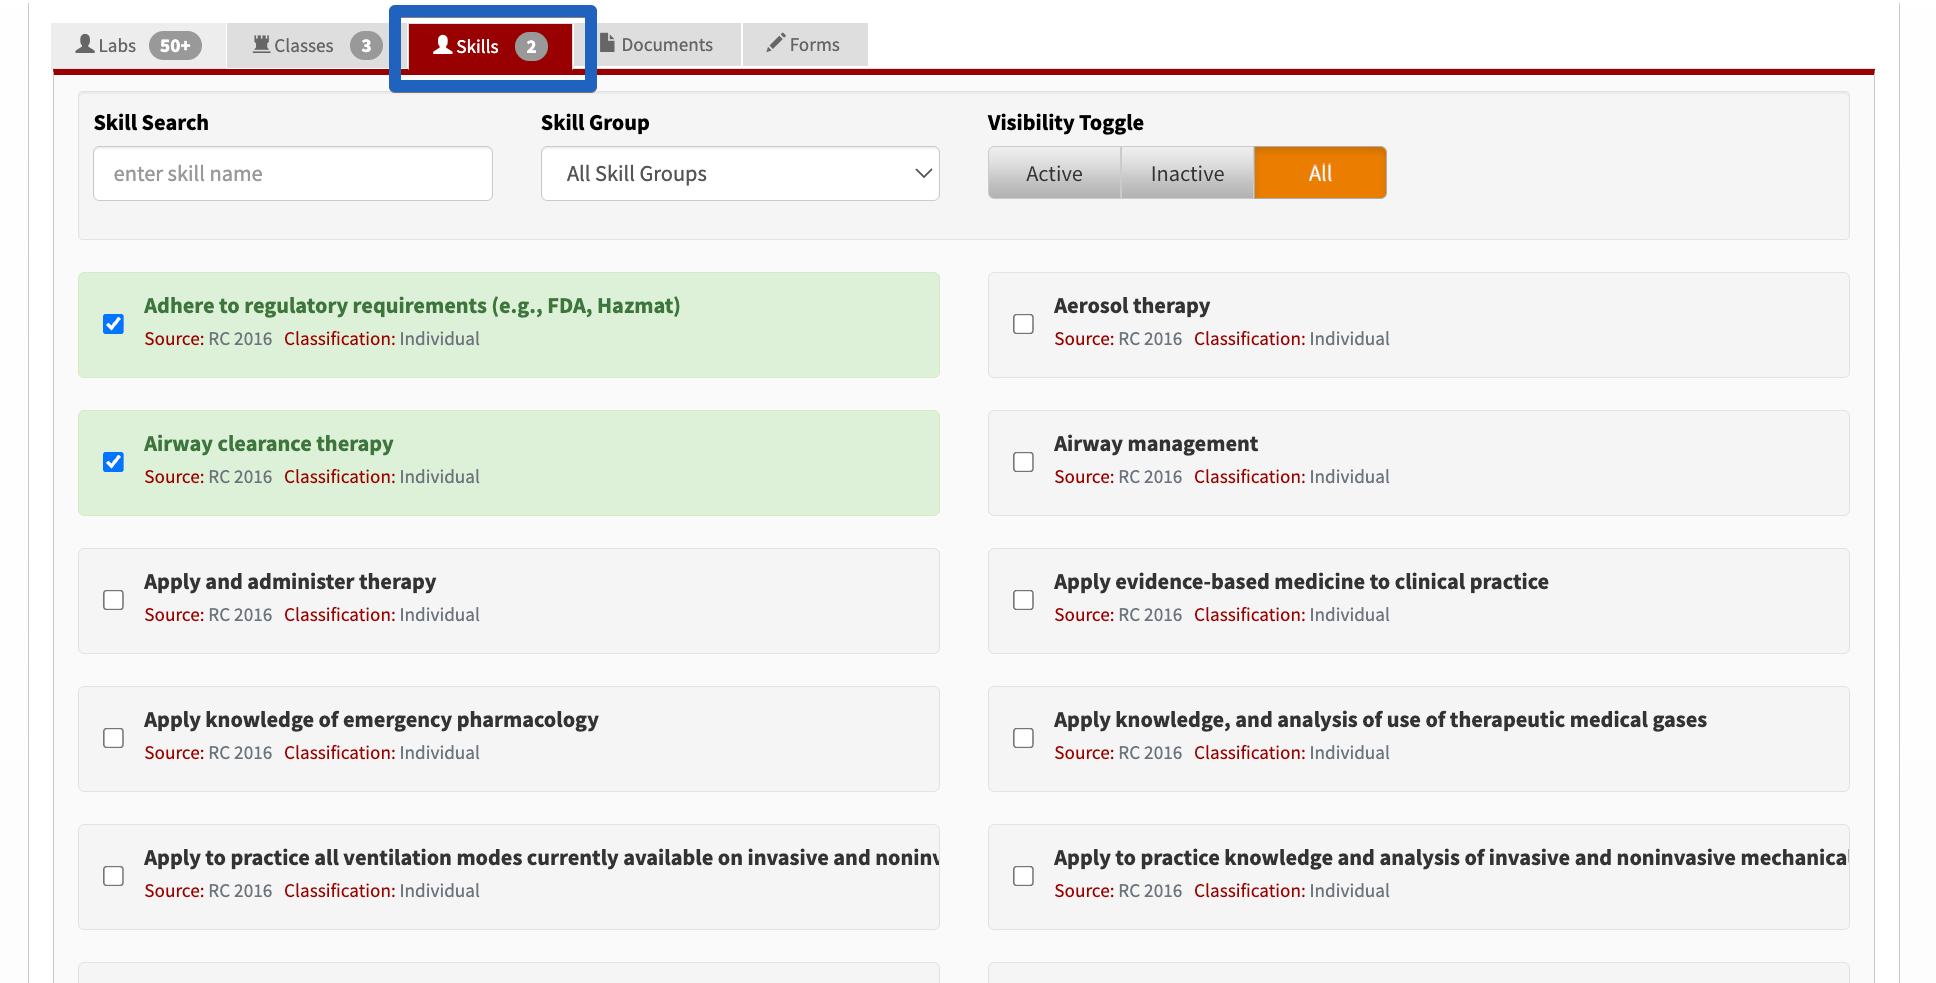Viewport: 1936px width, 983px height.
Task: Click the 50+ badge on Labs
Action: (x=175, y=45)
